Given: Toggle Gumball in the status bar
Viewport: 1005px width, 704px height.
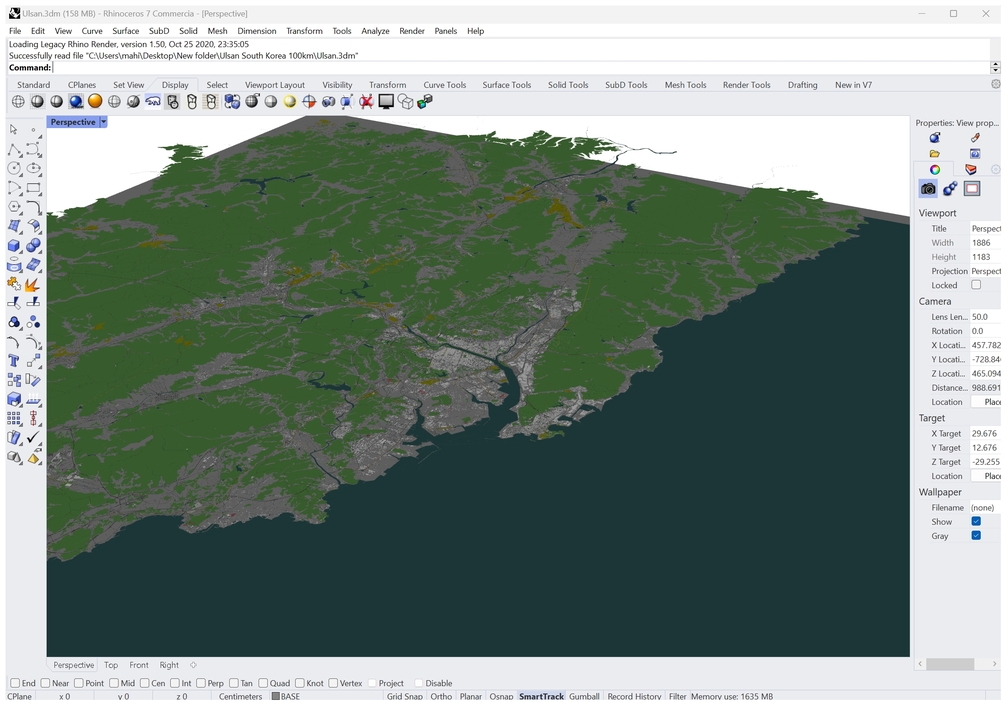Looking at the screenshot, I should 584,696.
